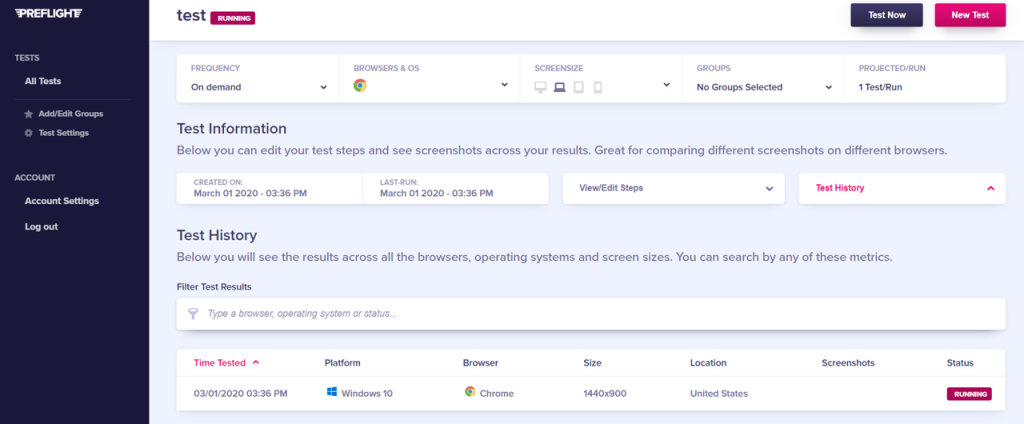Click the Status column header
Screen dimensions: 1024x424
[x=960, y=363]
